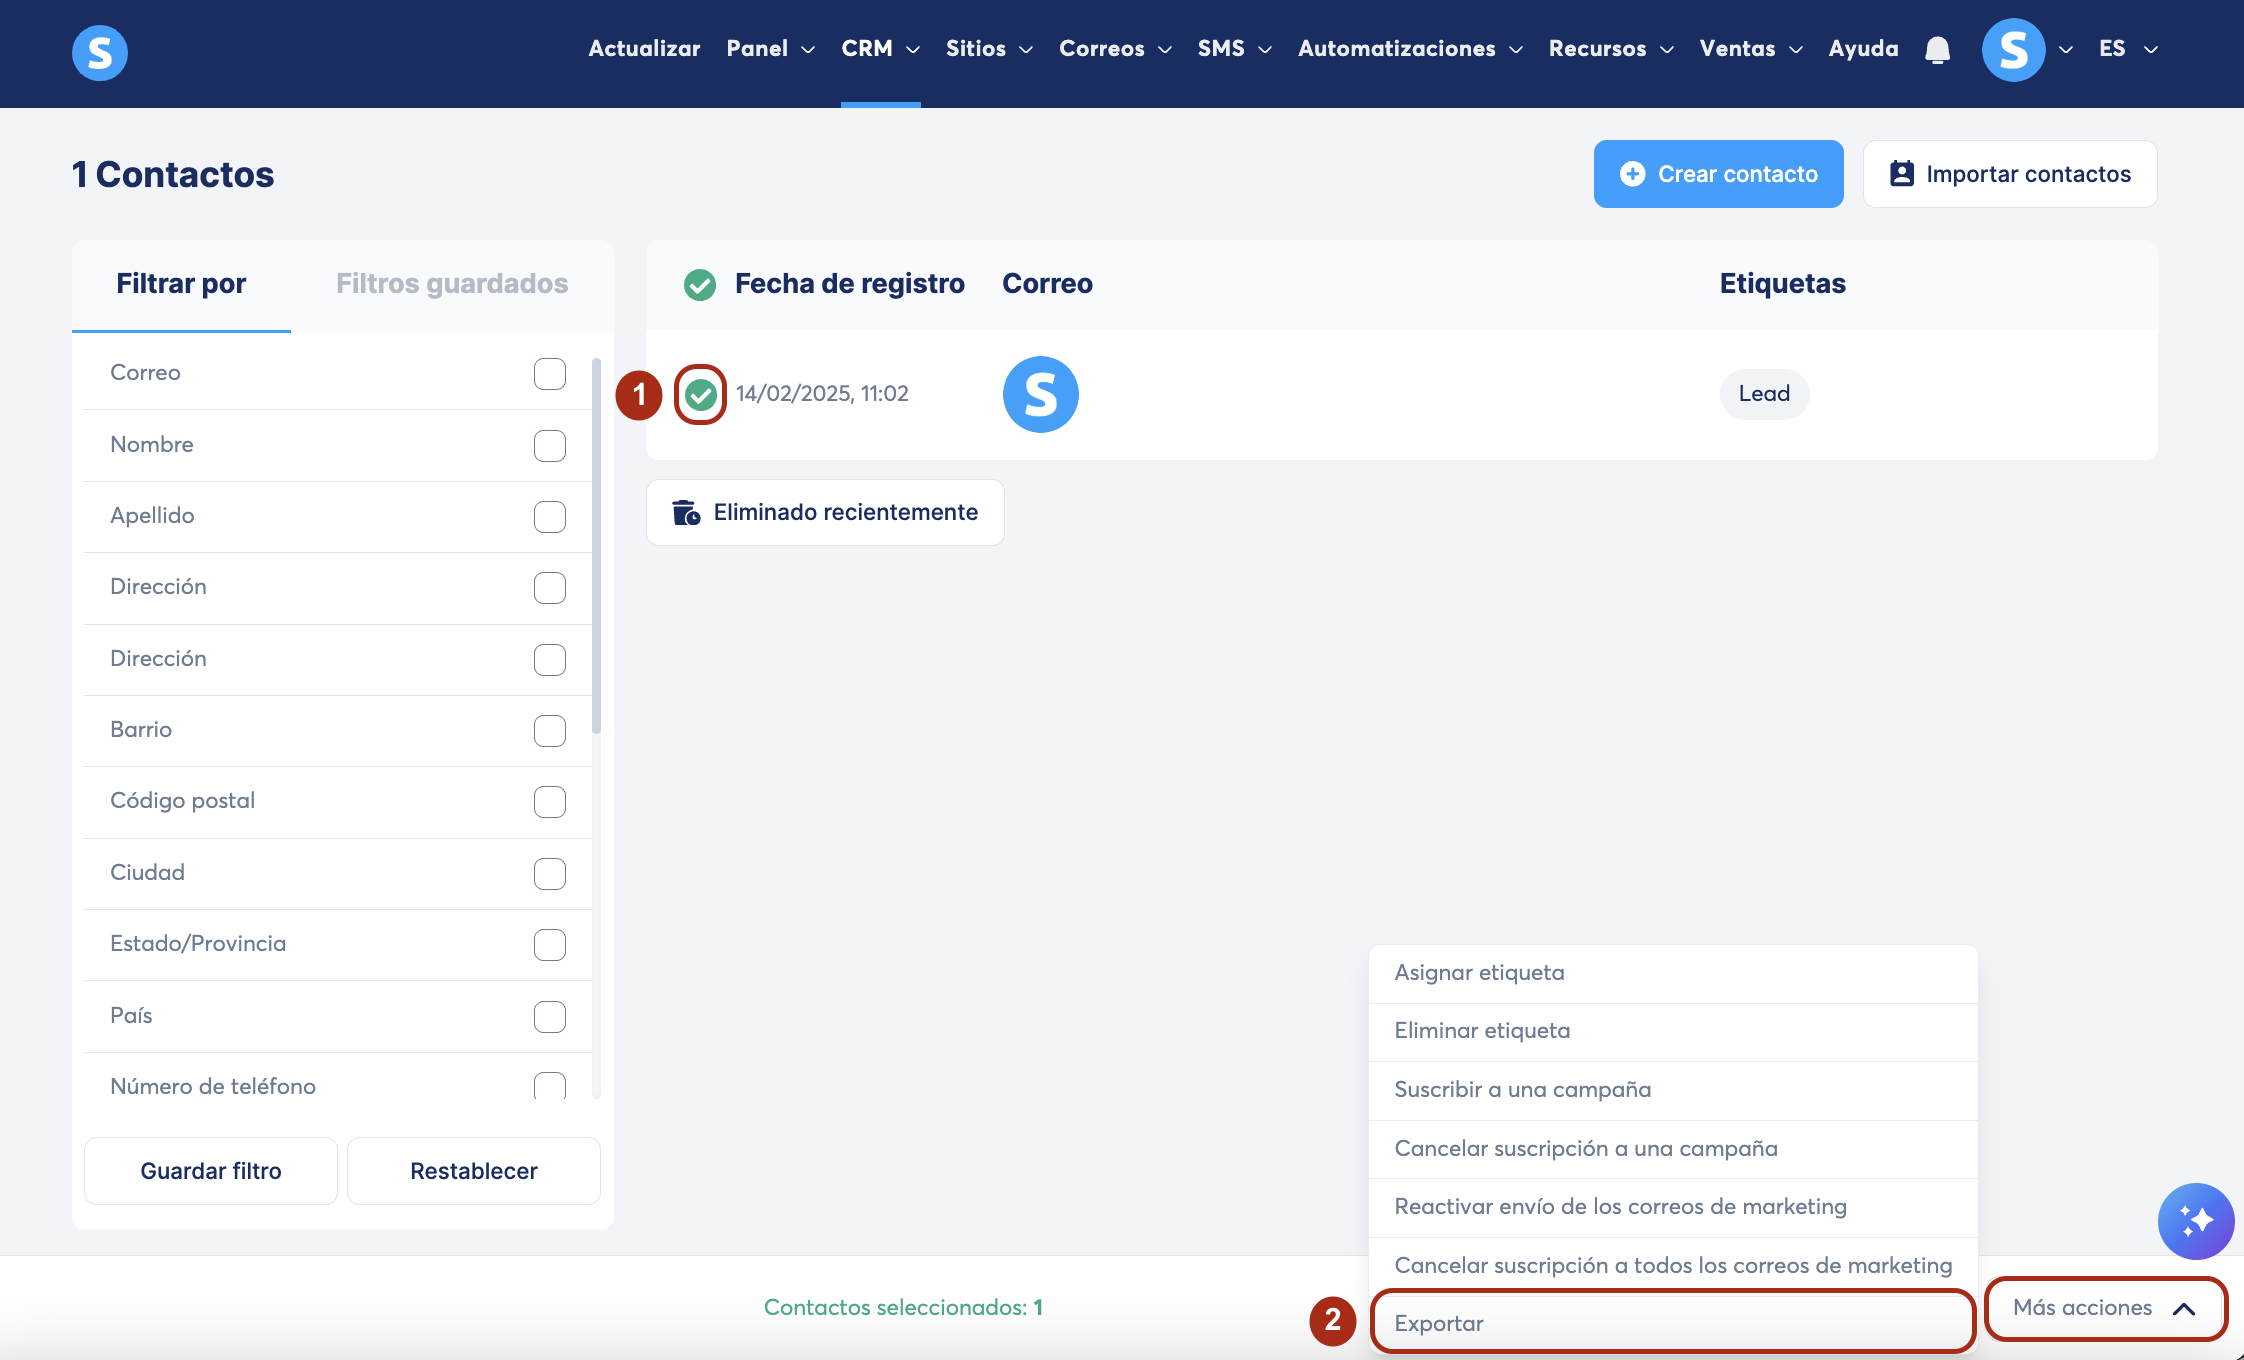
Task: Click the account avatar in navbar
Action: 2013,50
